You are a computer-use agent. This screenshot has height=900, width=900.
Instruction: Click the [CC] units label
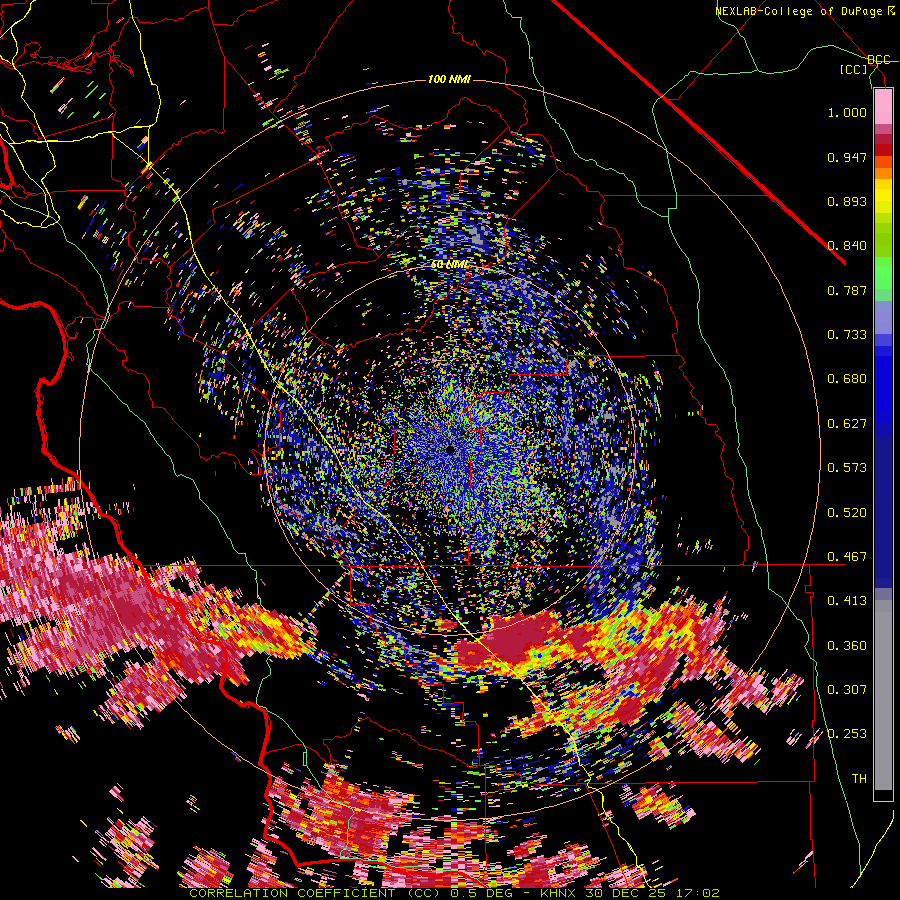(854, 70)
